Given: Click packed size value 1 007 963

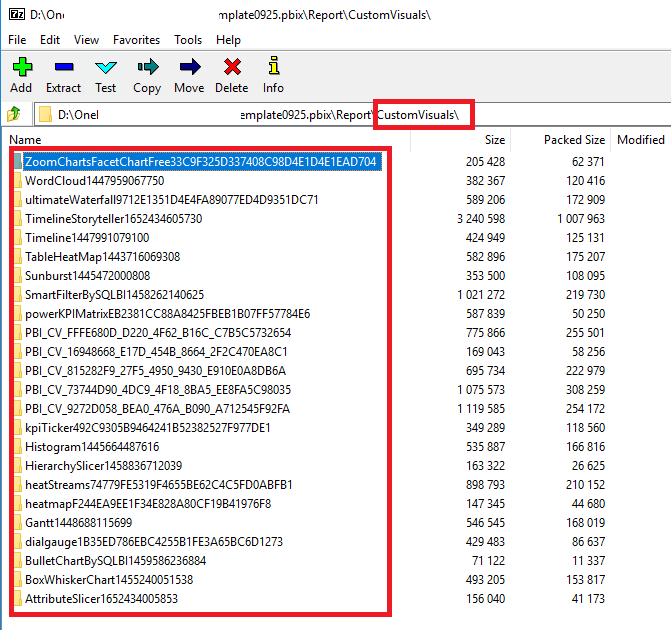Looking at the screenshot, I should coord(581,219).
